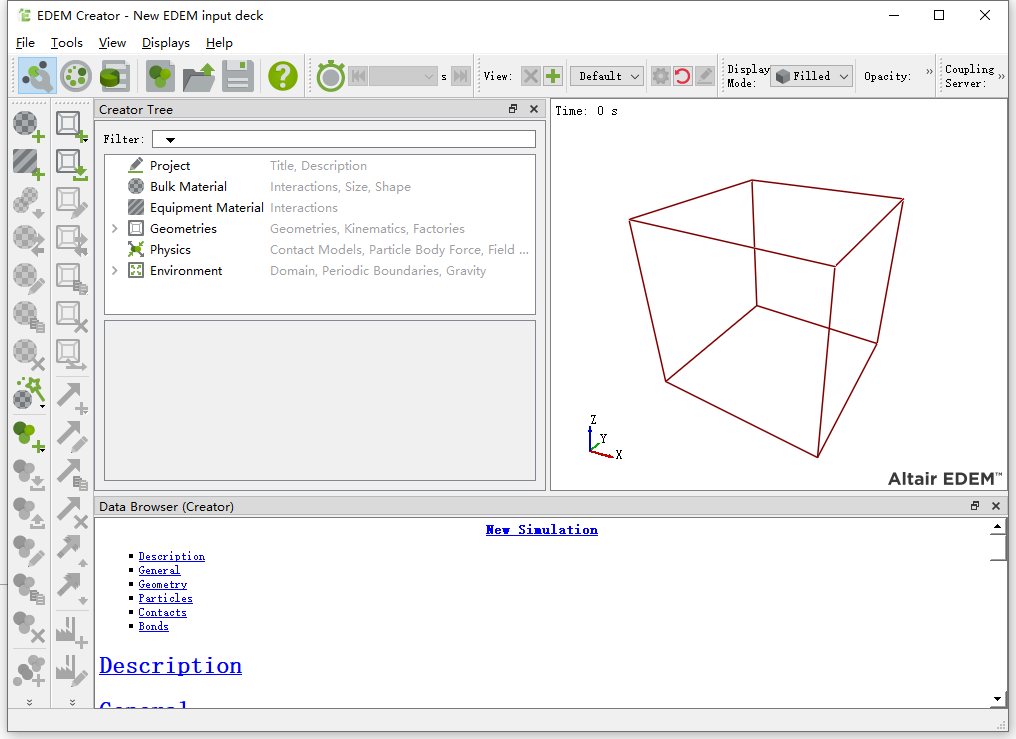Open the particle wizard wand icon
The image size is (1016, 739).
[30, 393]
